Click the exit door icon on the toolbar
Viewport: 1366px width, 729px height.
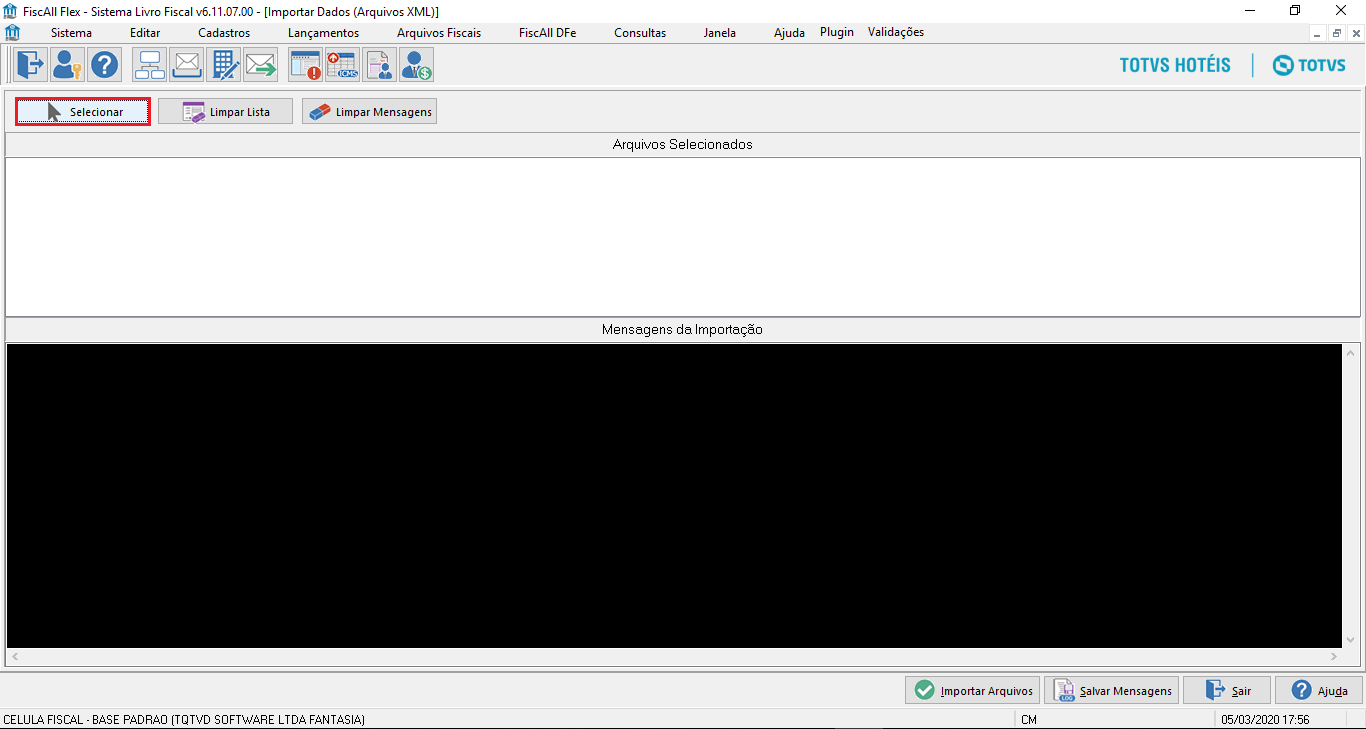[29, 64]
